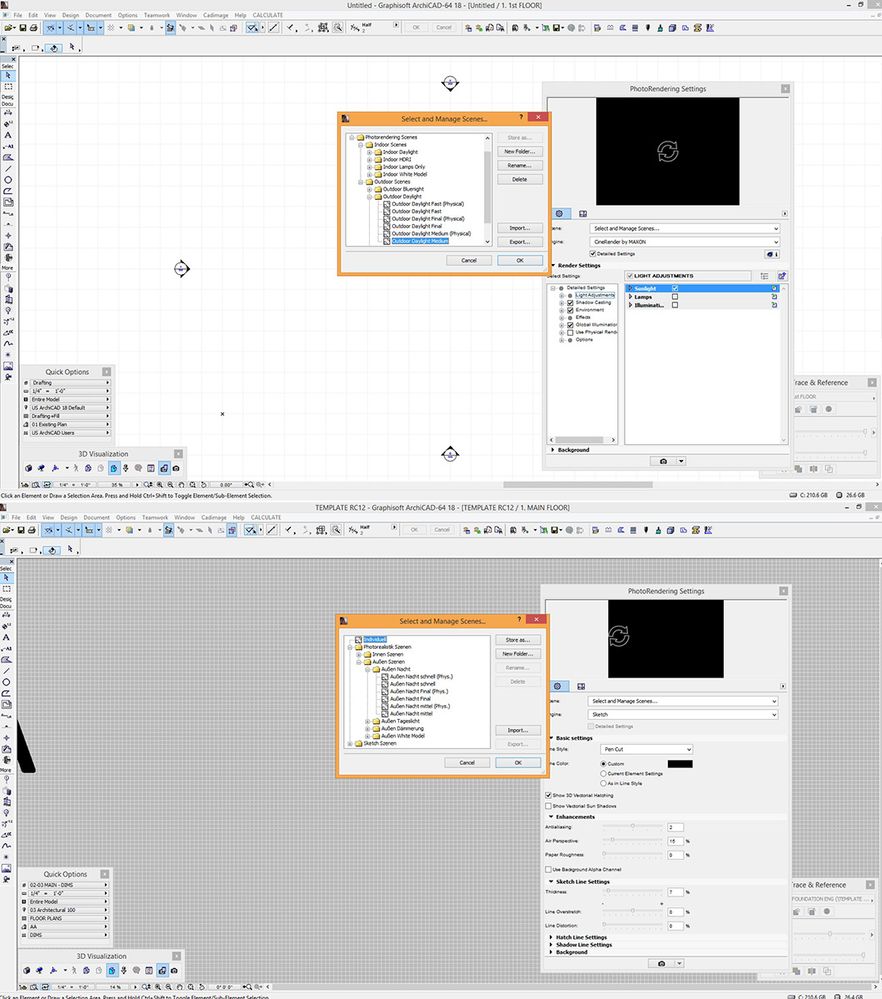
Task: Select Circle tool in Untitled window toolbox
Action: tap(8, 180)
